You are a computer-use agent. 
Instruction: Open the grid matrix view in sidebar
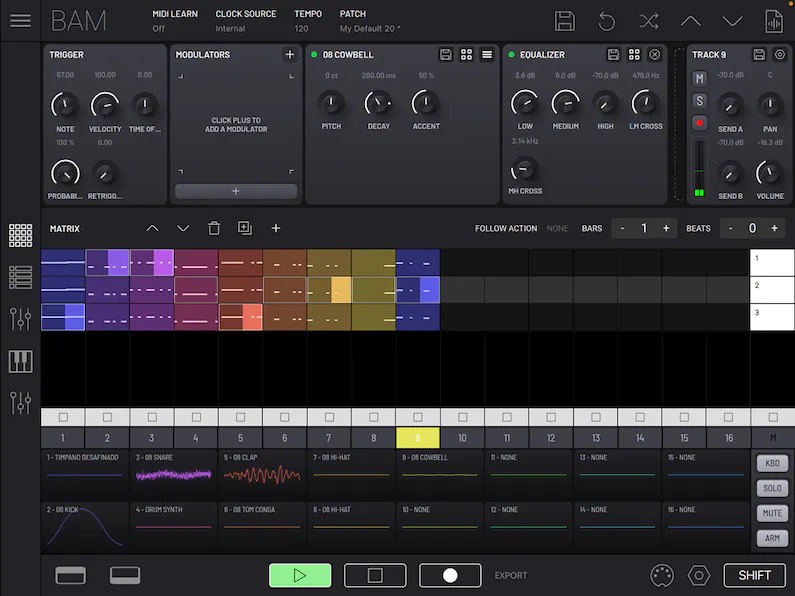coord(20,235)
